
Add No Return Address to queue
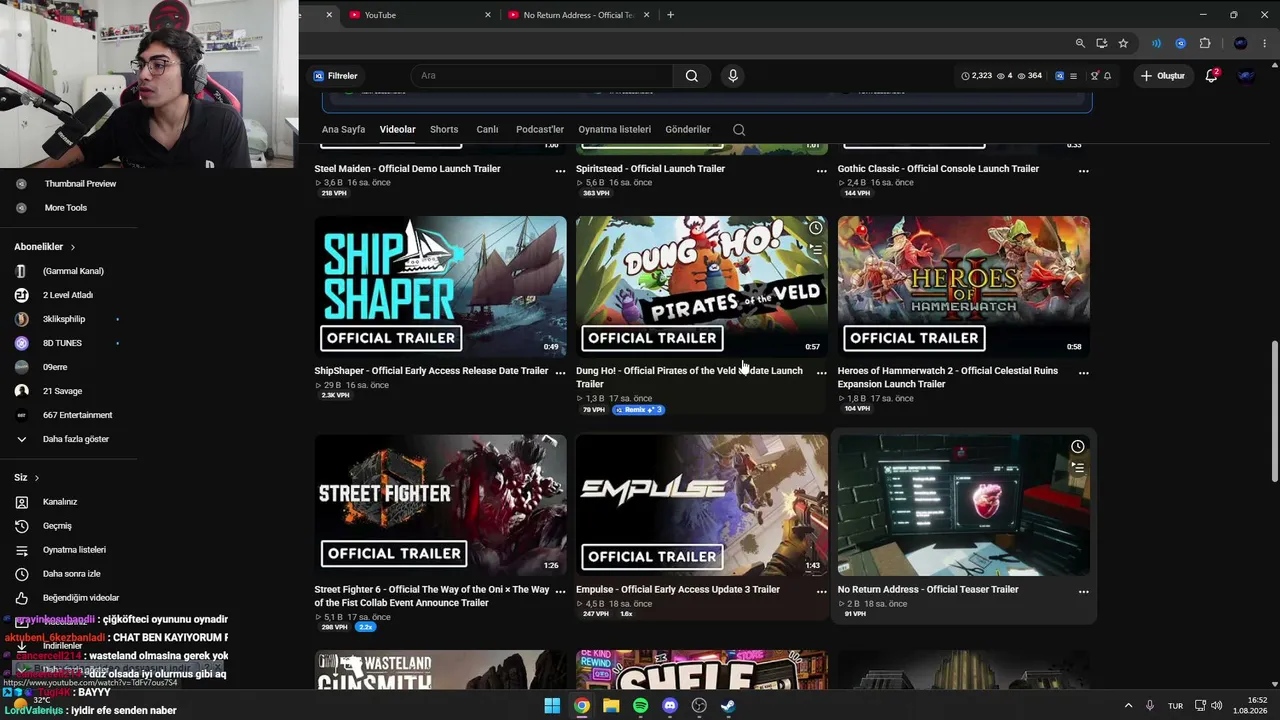1077,467
